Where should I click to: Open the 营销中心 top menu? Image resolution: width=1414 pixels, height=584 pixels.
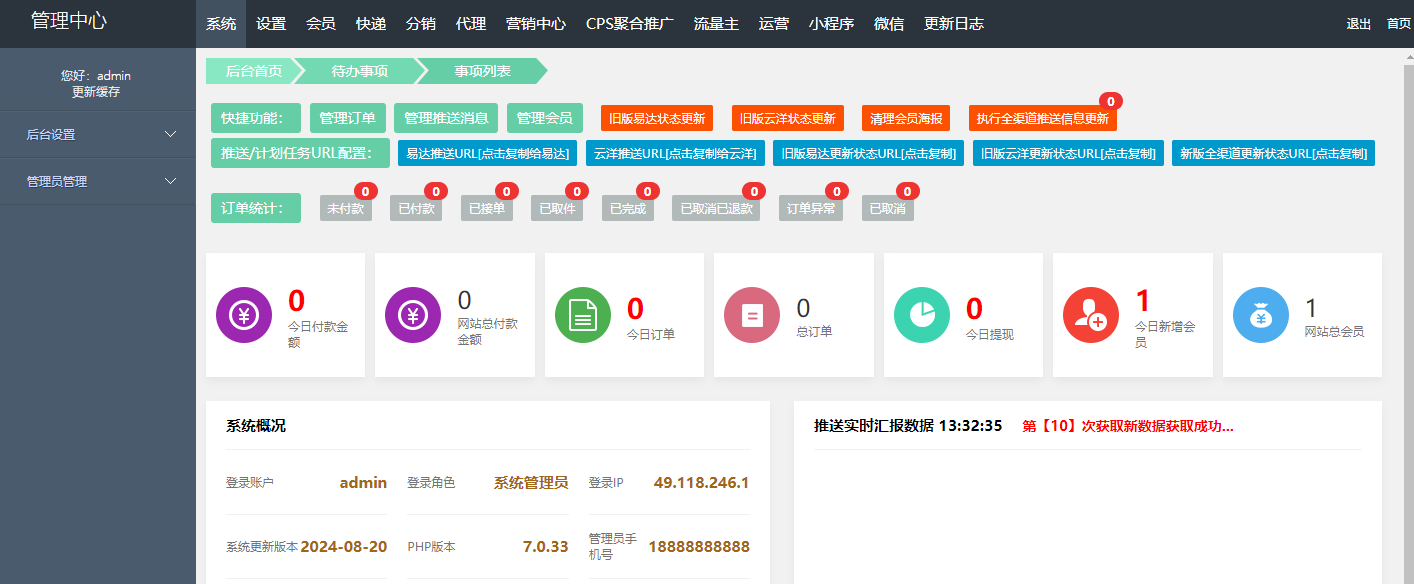pos(536,24)
